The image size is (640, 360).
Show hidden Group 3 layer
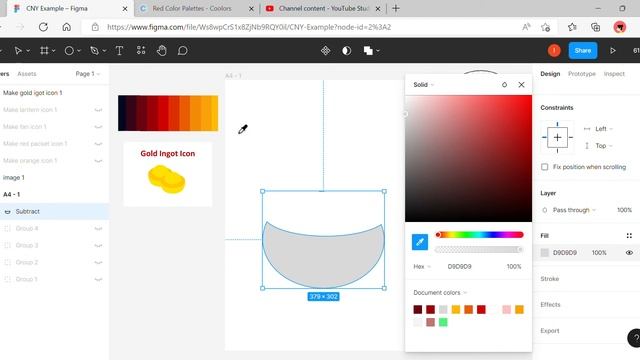(98, 245)
